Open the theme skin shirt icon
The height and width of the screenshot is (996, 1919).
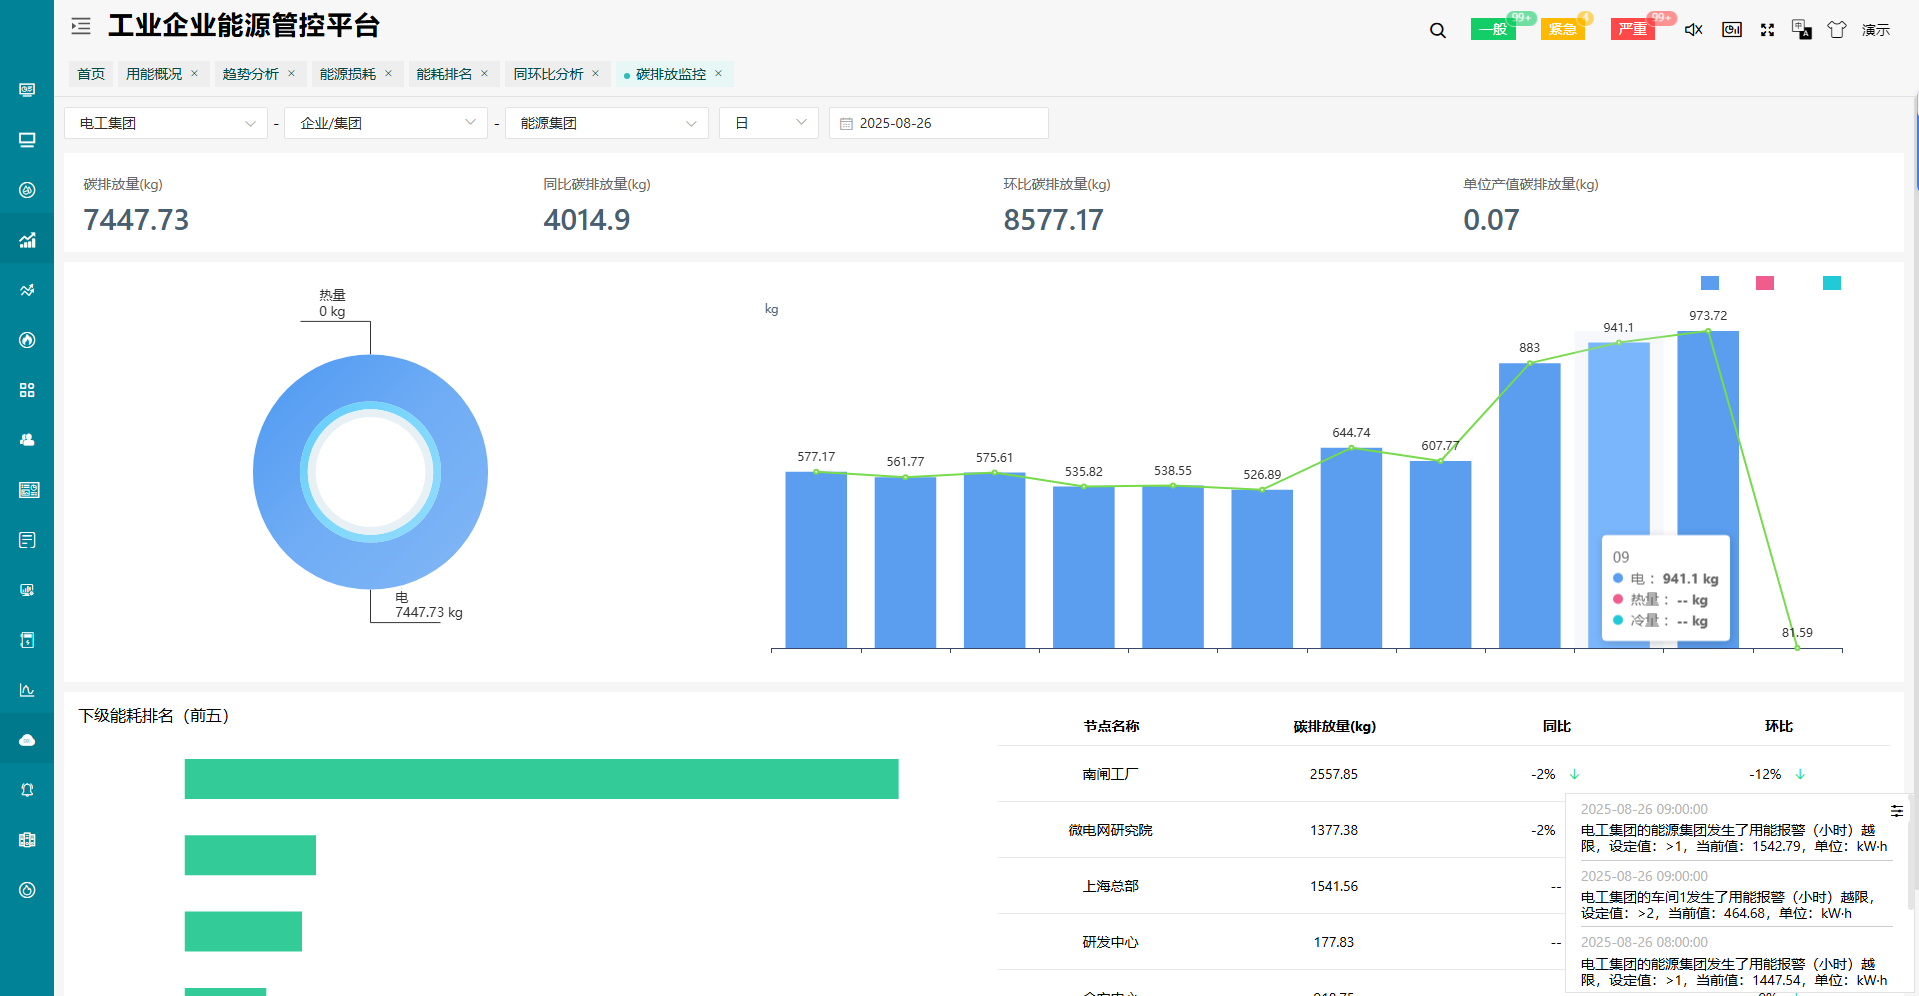1837,30
